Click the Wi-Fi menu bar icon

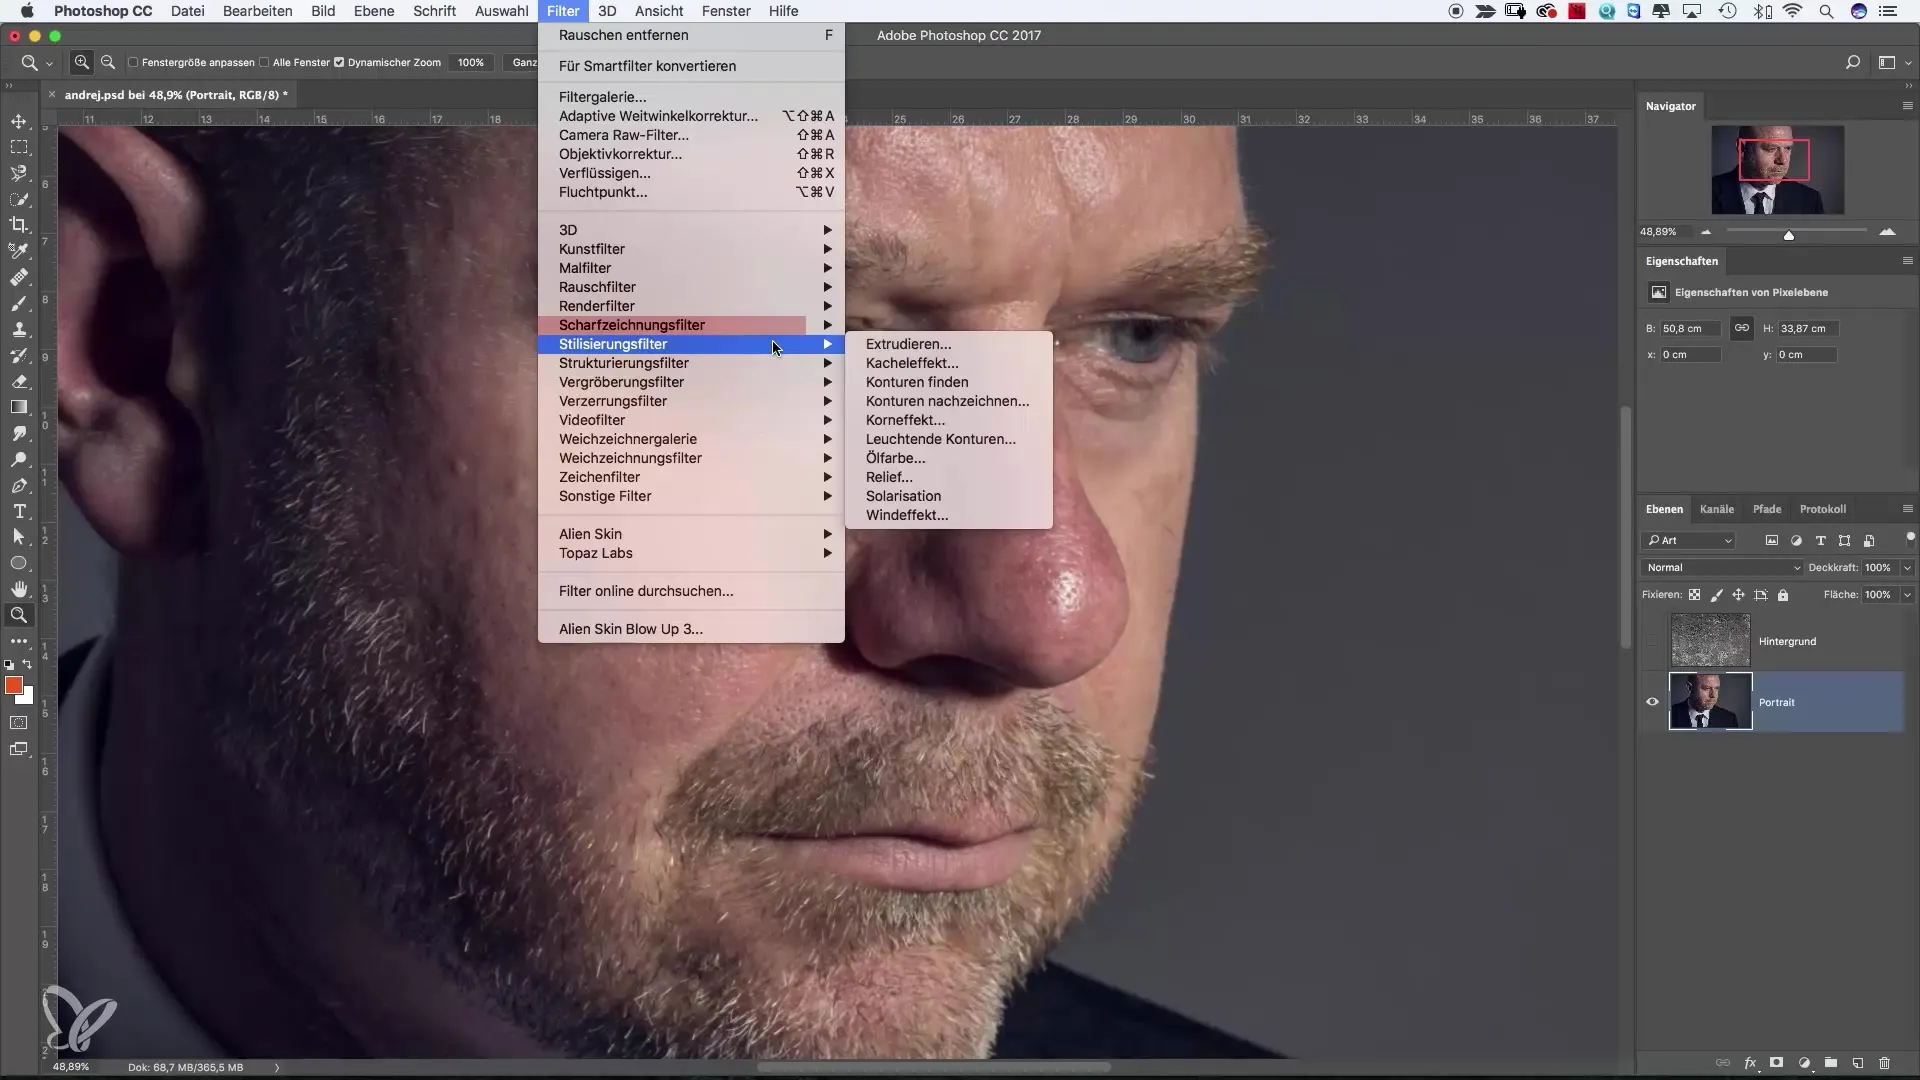pyautogui.click(x=1792, y=11)
